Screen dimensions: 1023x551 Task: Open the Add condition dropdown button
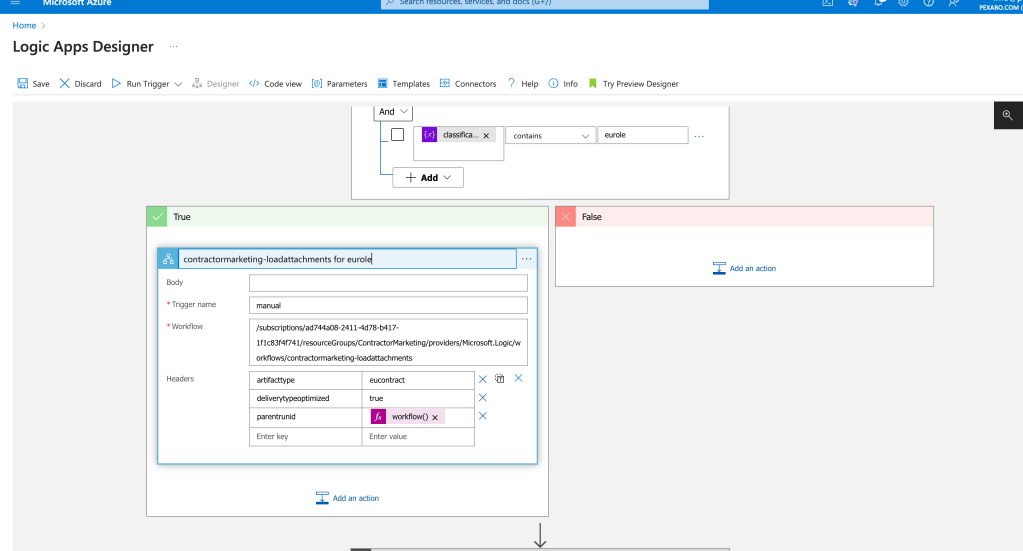[x=428, y=177]
